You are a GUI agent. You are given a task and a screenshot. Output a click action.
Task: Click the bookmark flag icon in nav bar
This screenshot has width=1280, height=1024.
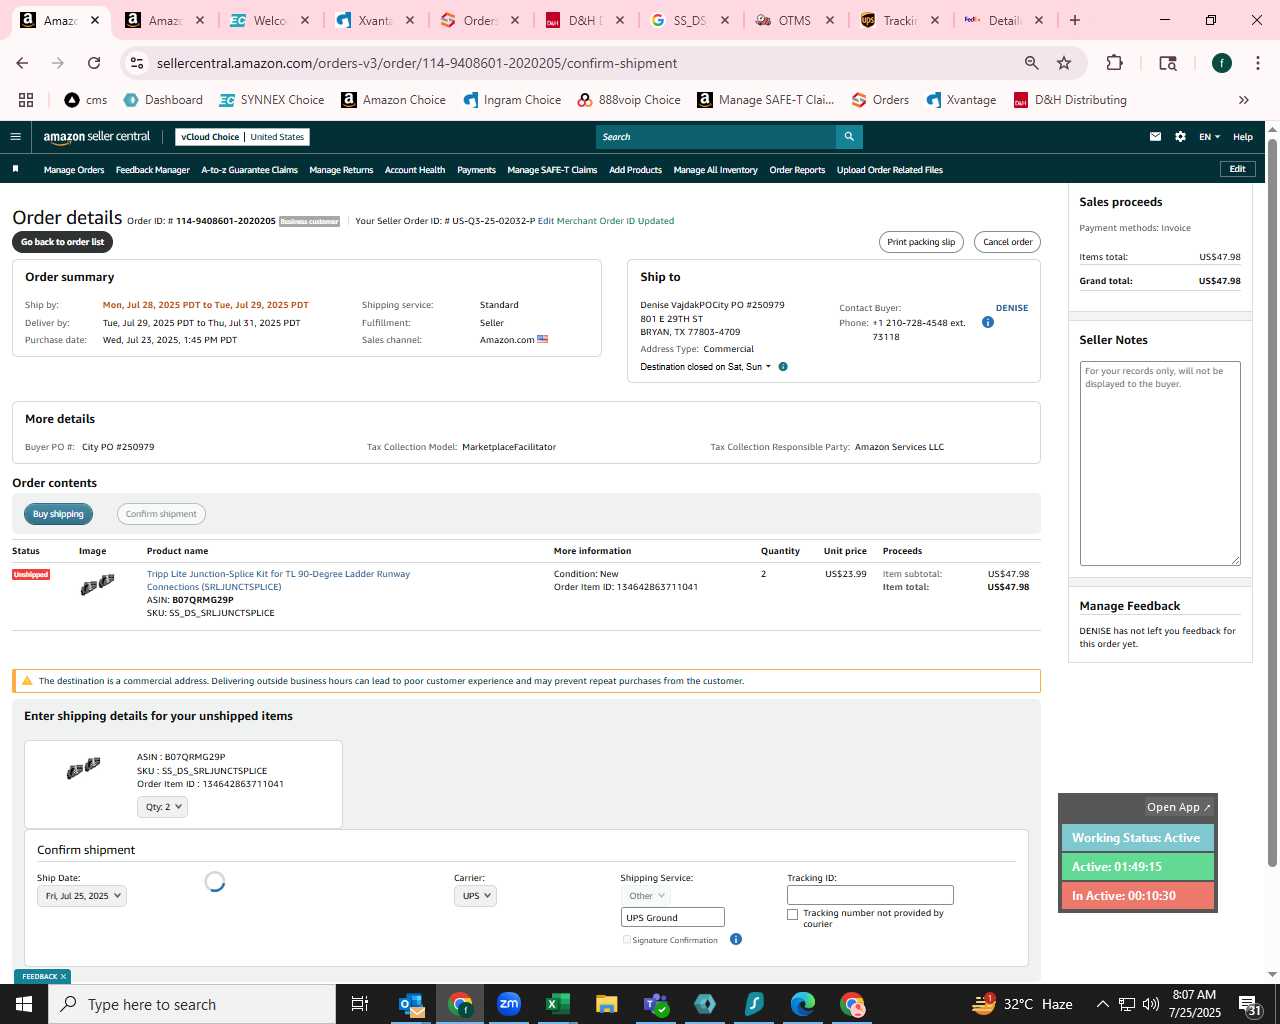[15, 169]
